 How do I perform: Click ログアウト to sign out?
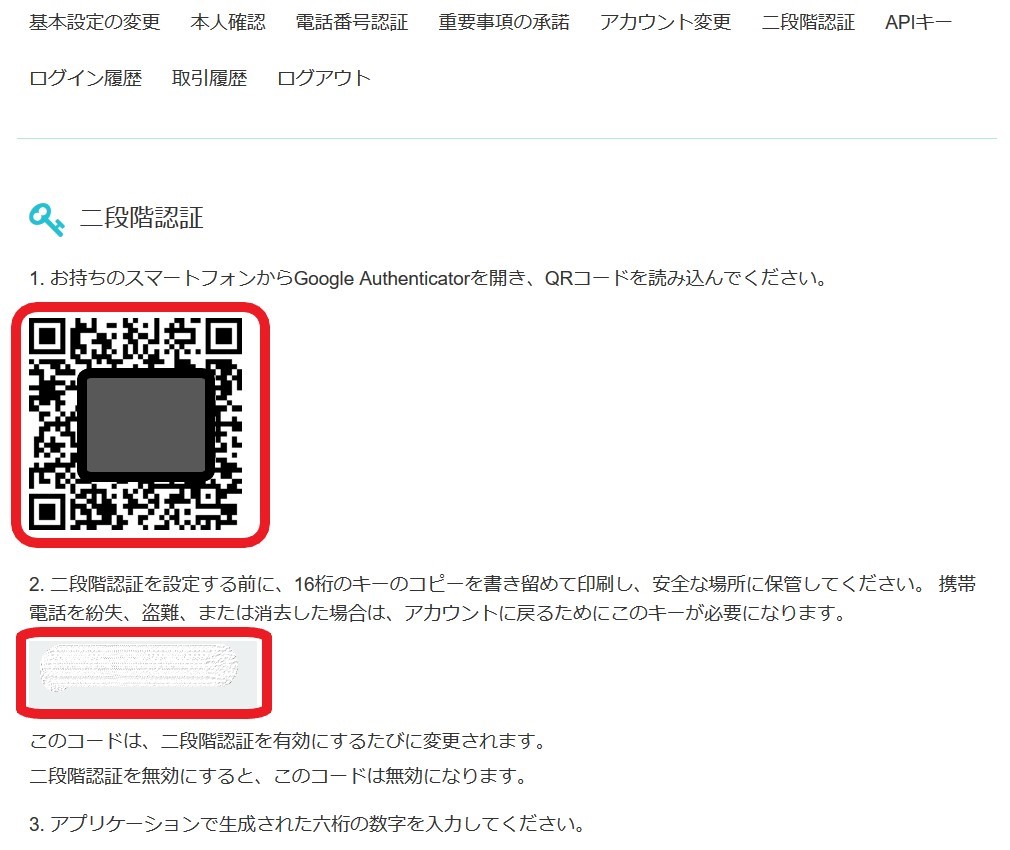324,78
